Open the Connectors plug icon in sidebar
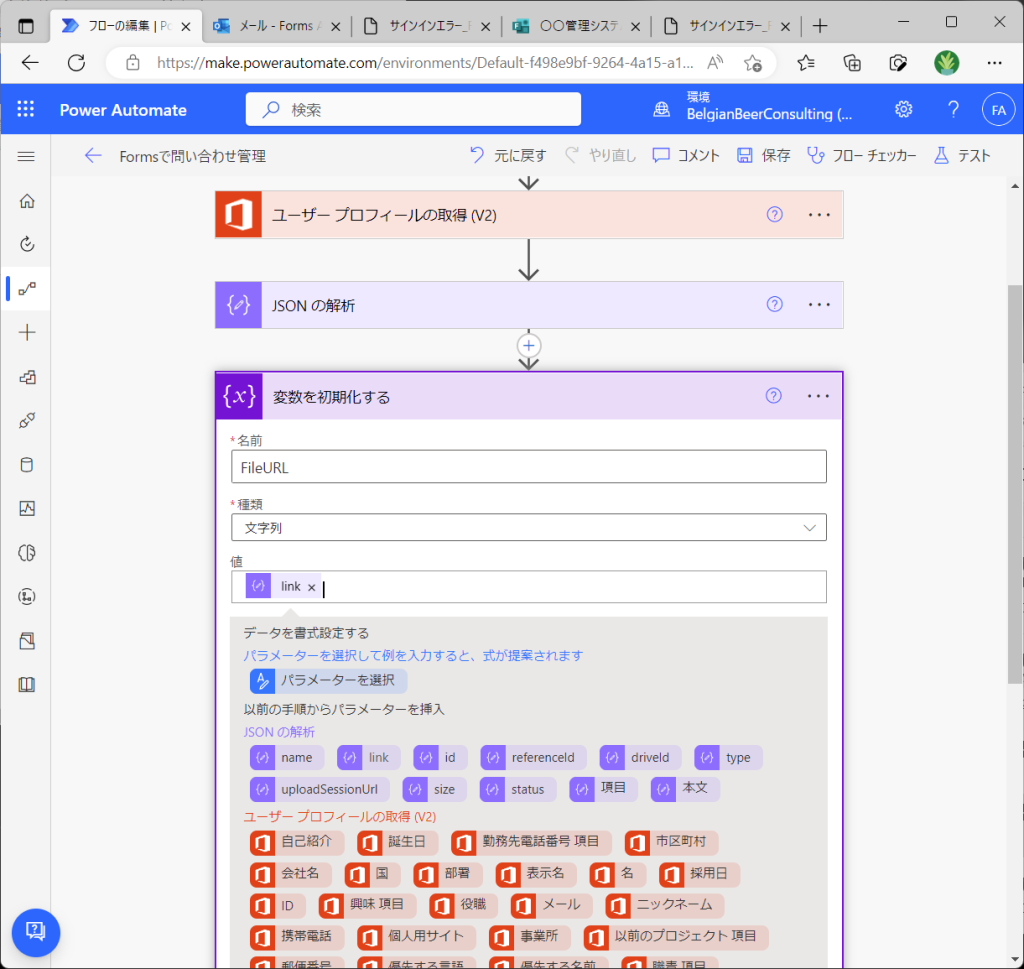The image size is (1024, 969). [x=27, y=421]
